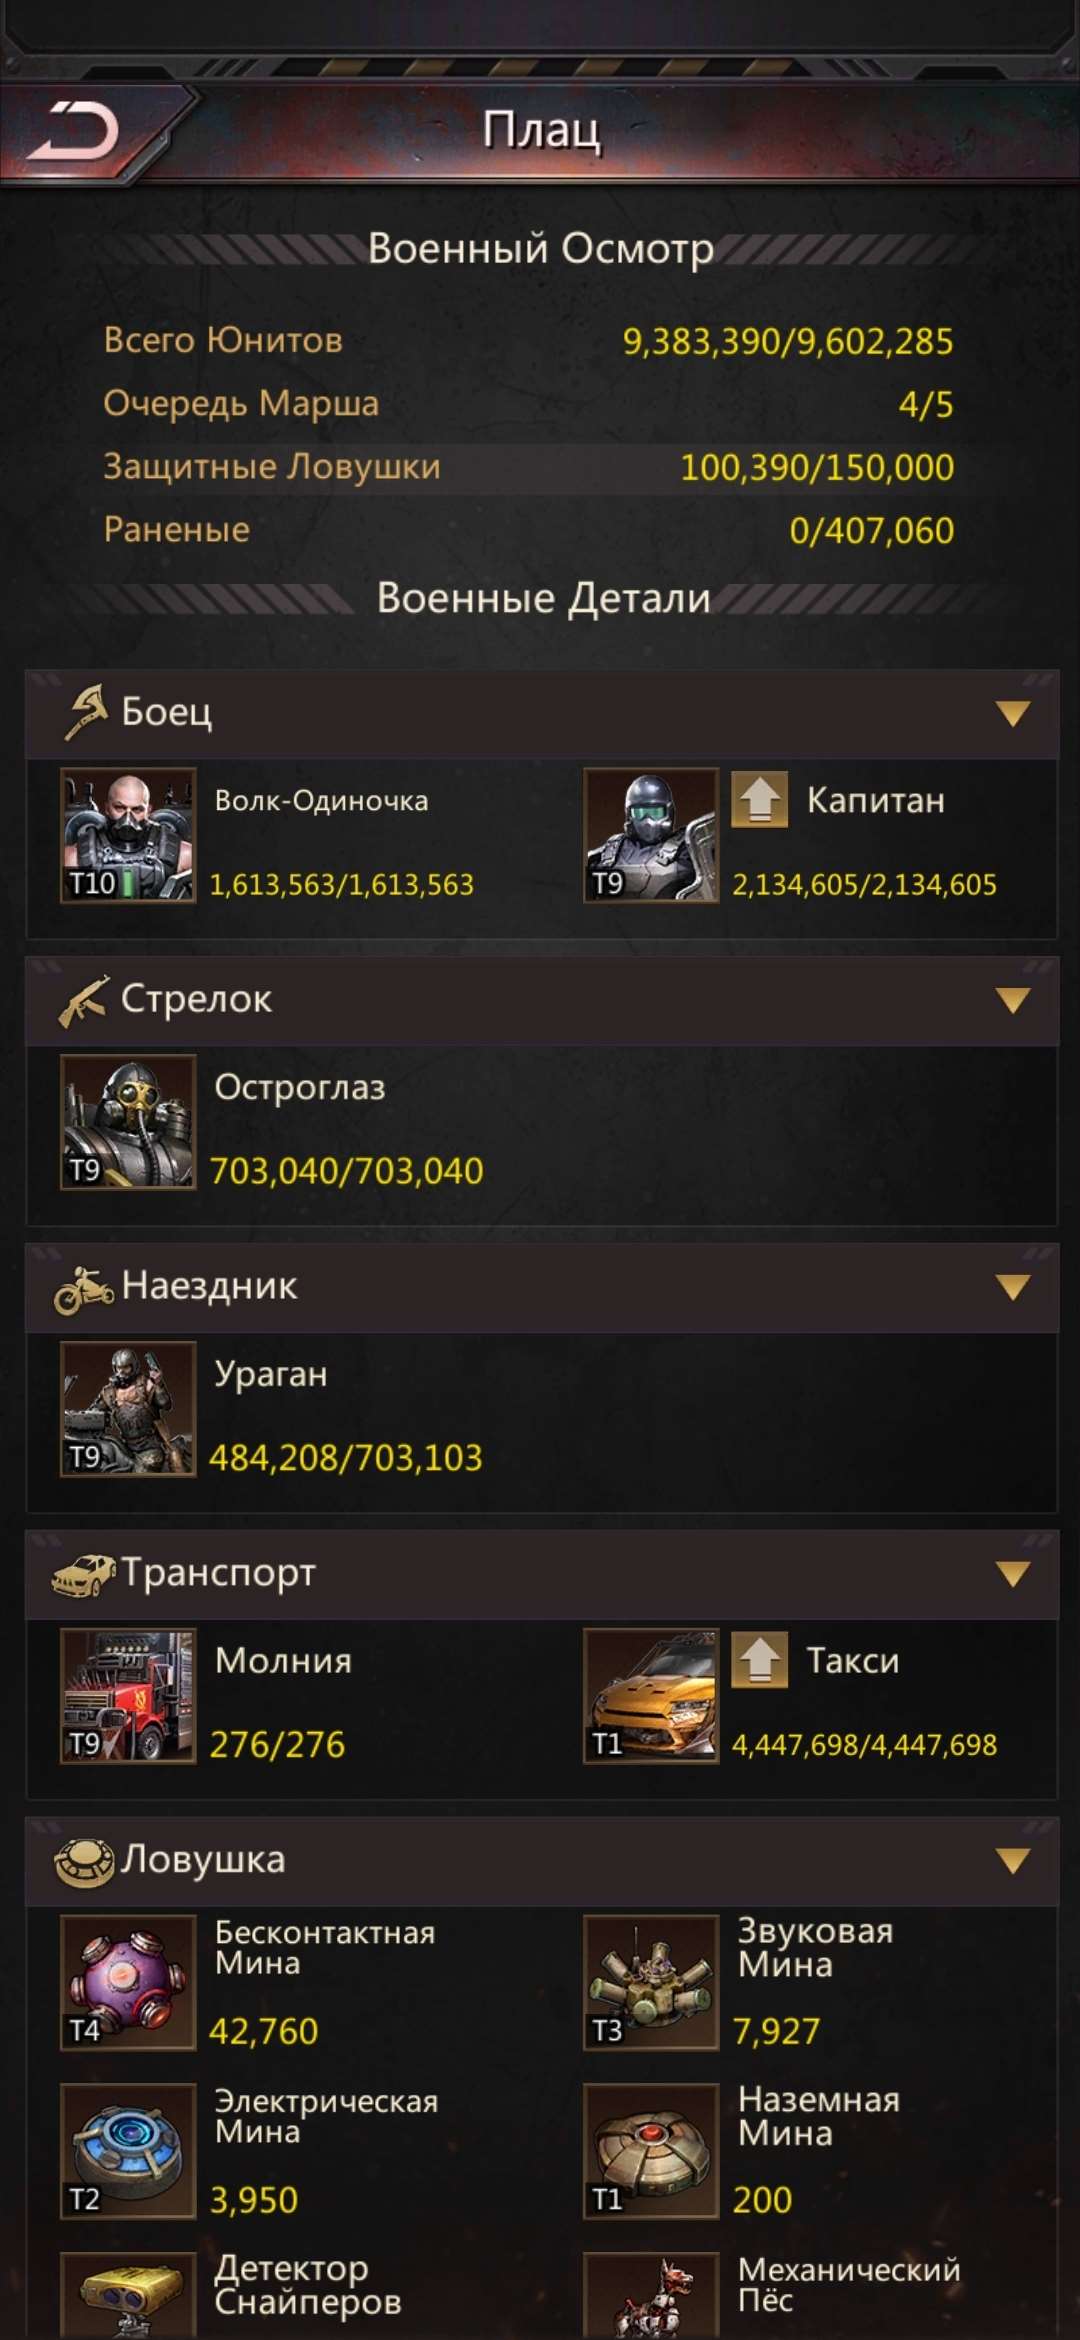
Task: Select the Ураган T9 rider portrait
Action: pos(128,1409)
